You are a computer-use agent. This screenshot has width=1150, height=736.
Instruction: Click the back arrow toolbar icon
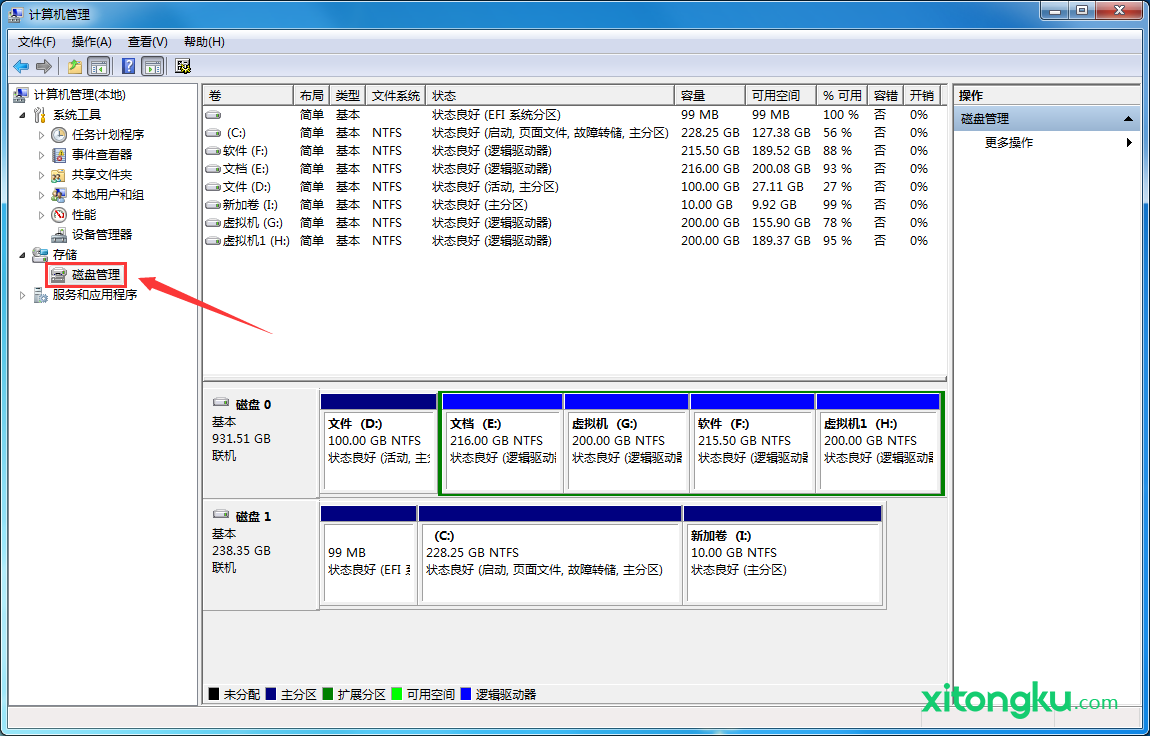(21, 66)
